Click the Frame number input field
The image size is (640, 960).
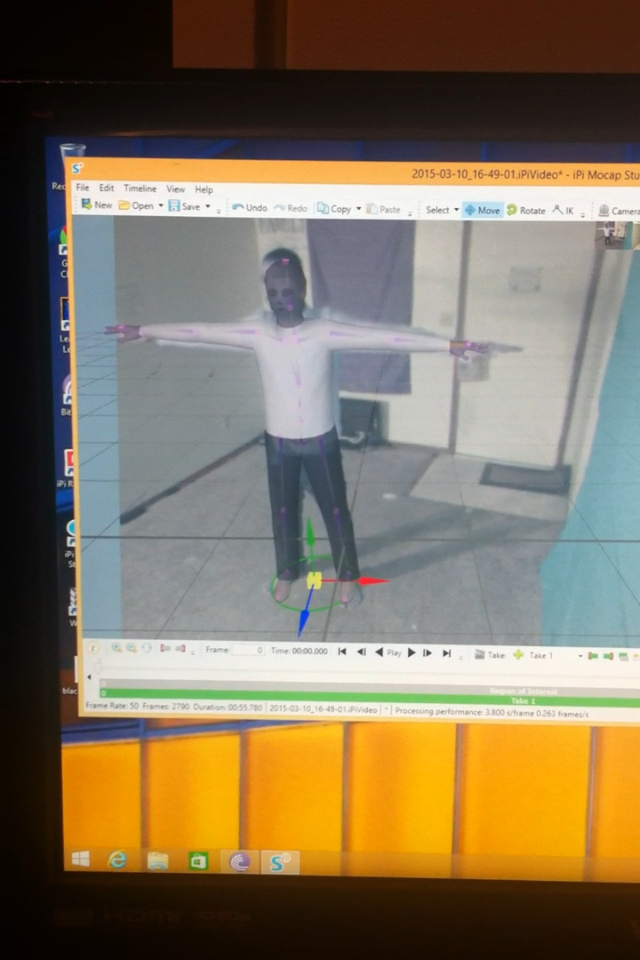(x=247, y=650)
